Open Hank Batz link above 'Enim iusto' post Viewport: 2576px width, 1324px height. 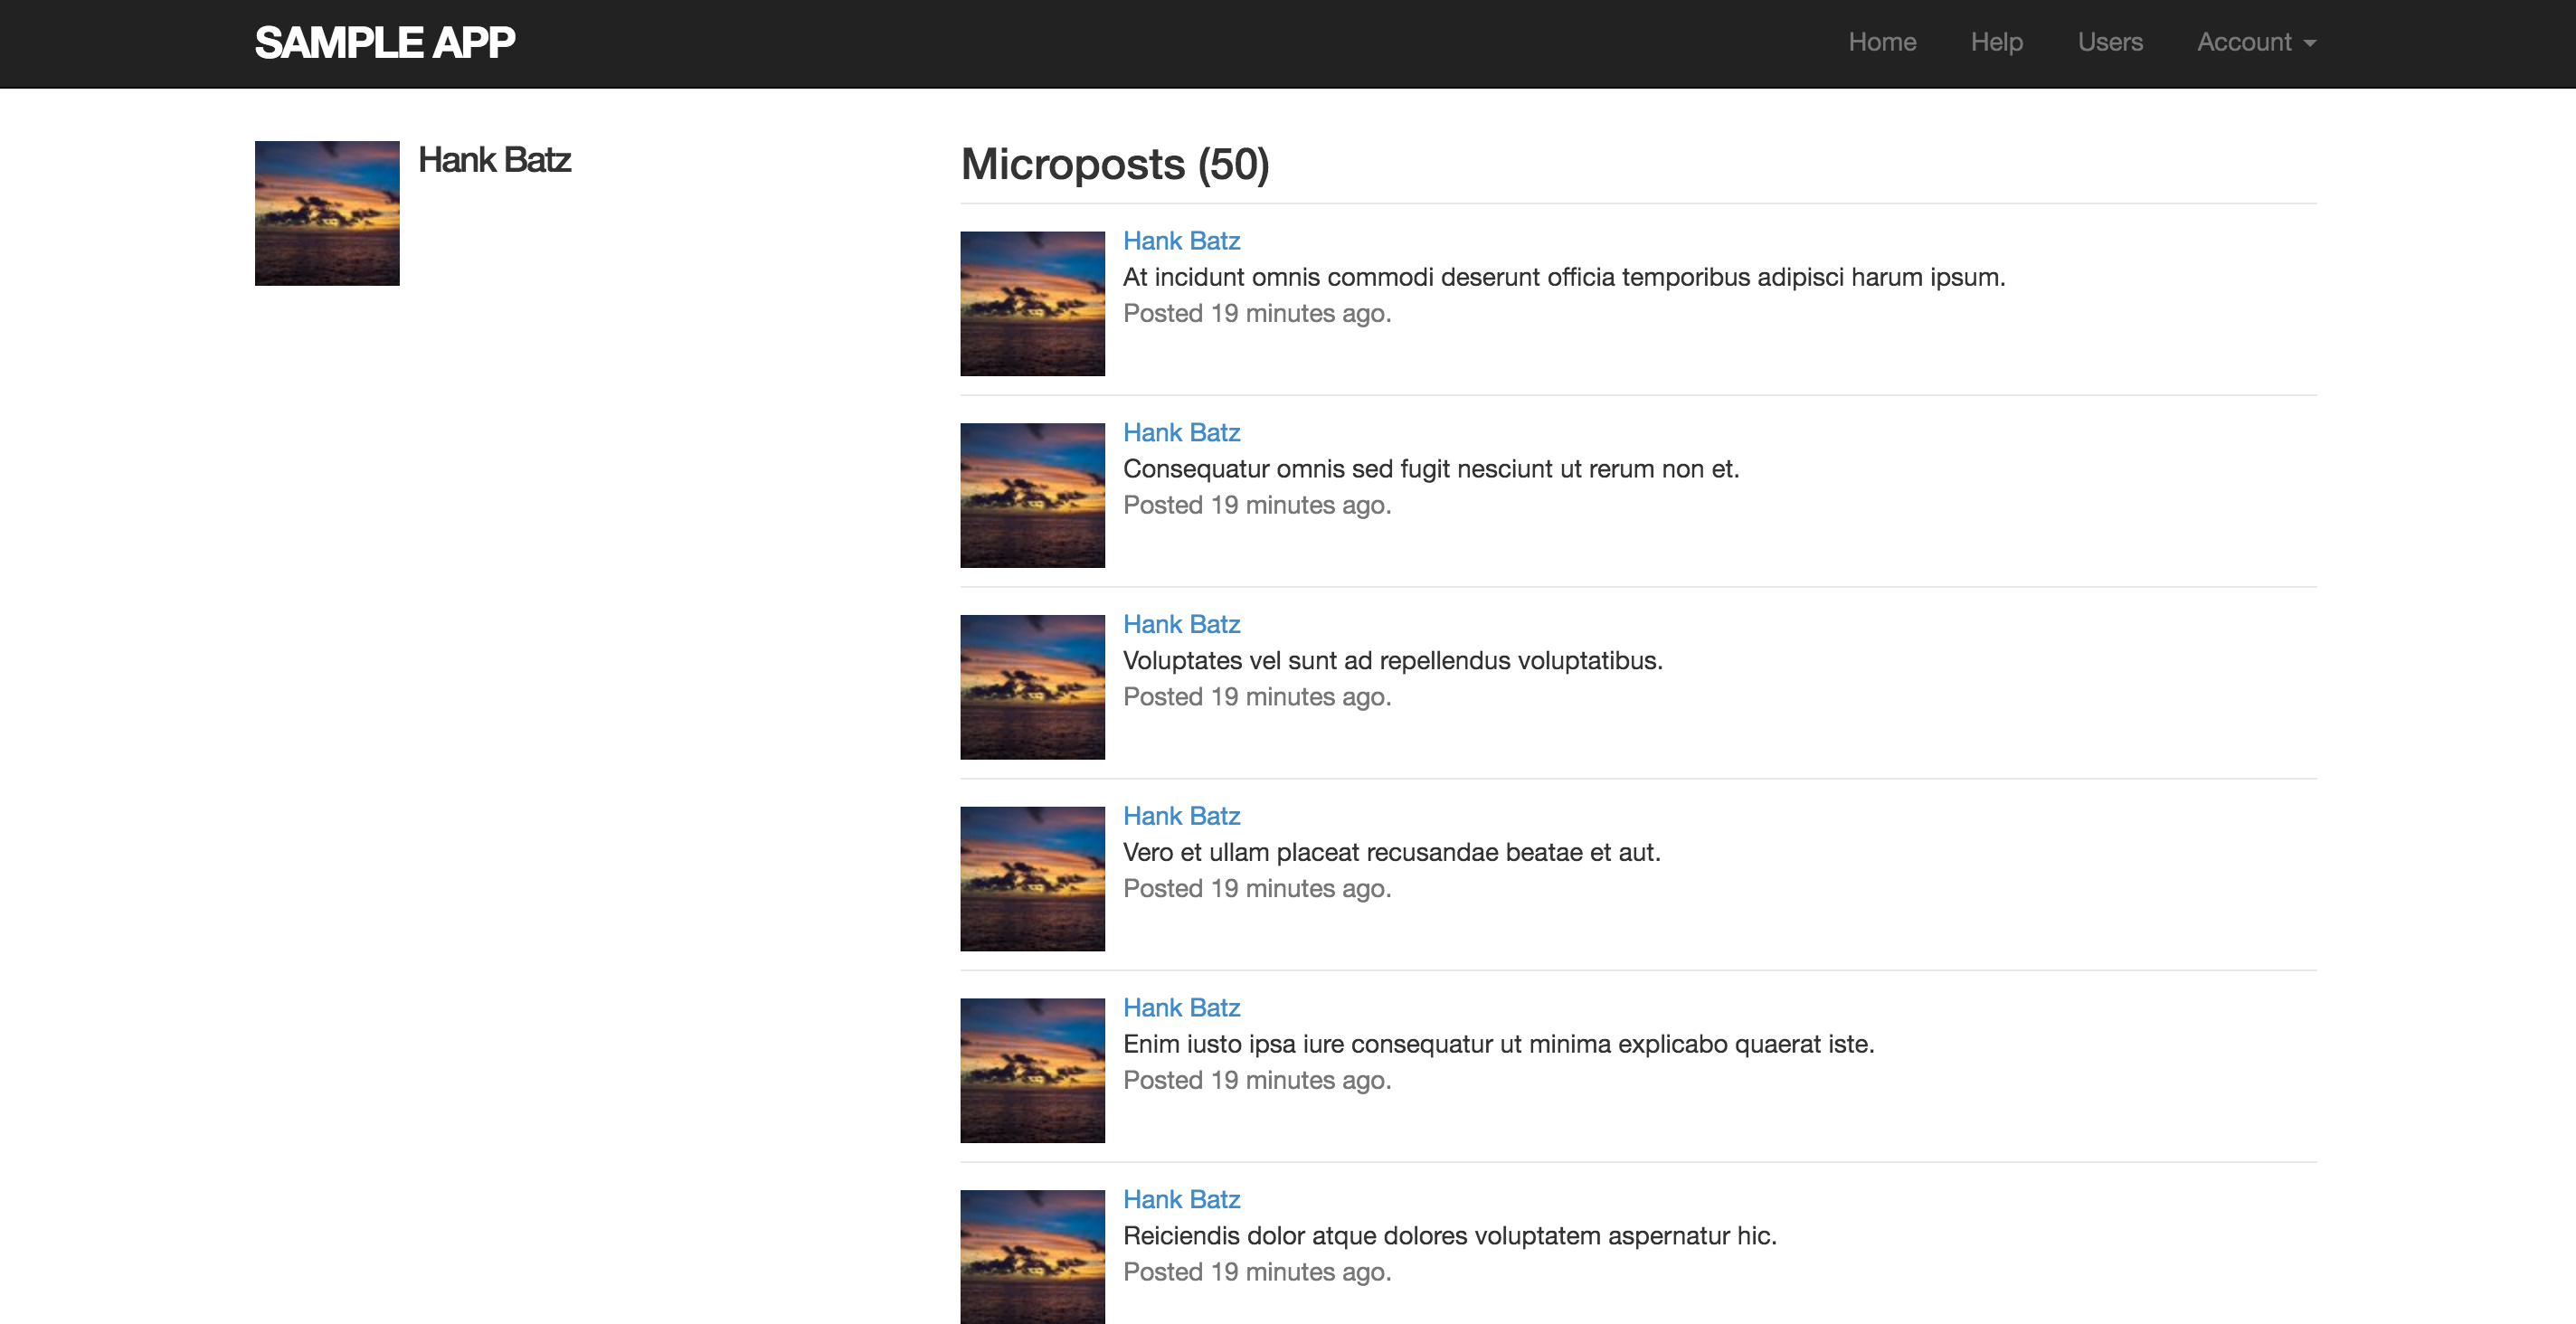coord(1181,1007)
